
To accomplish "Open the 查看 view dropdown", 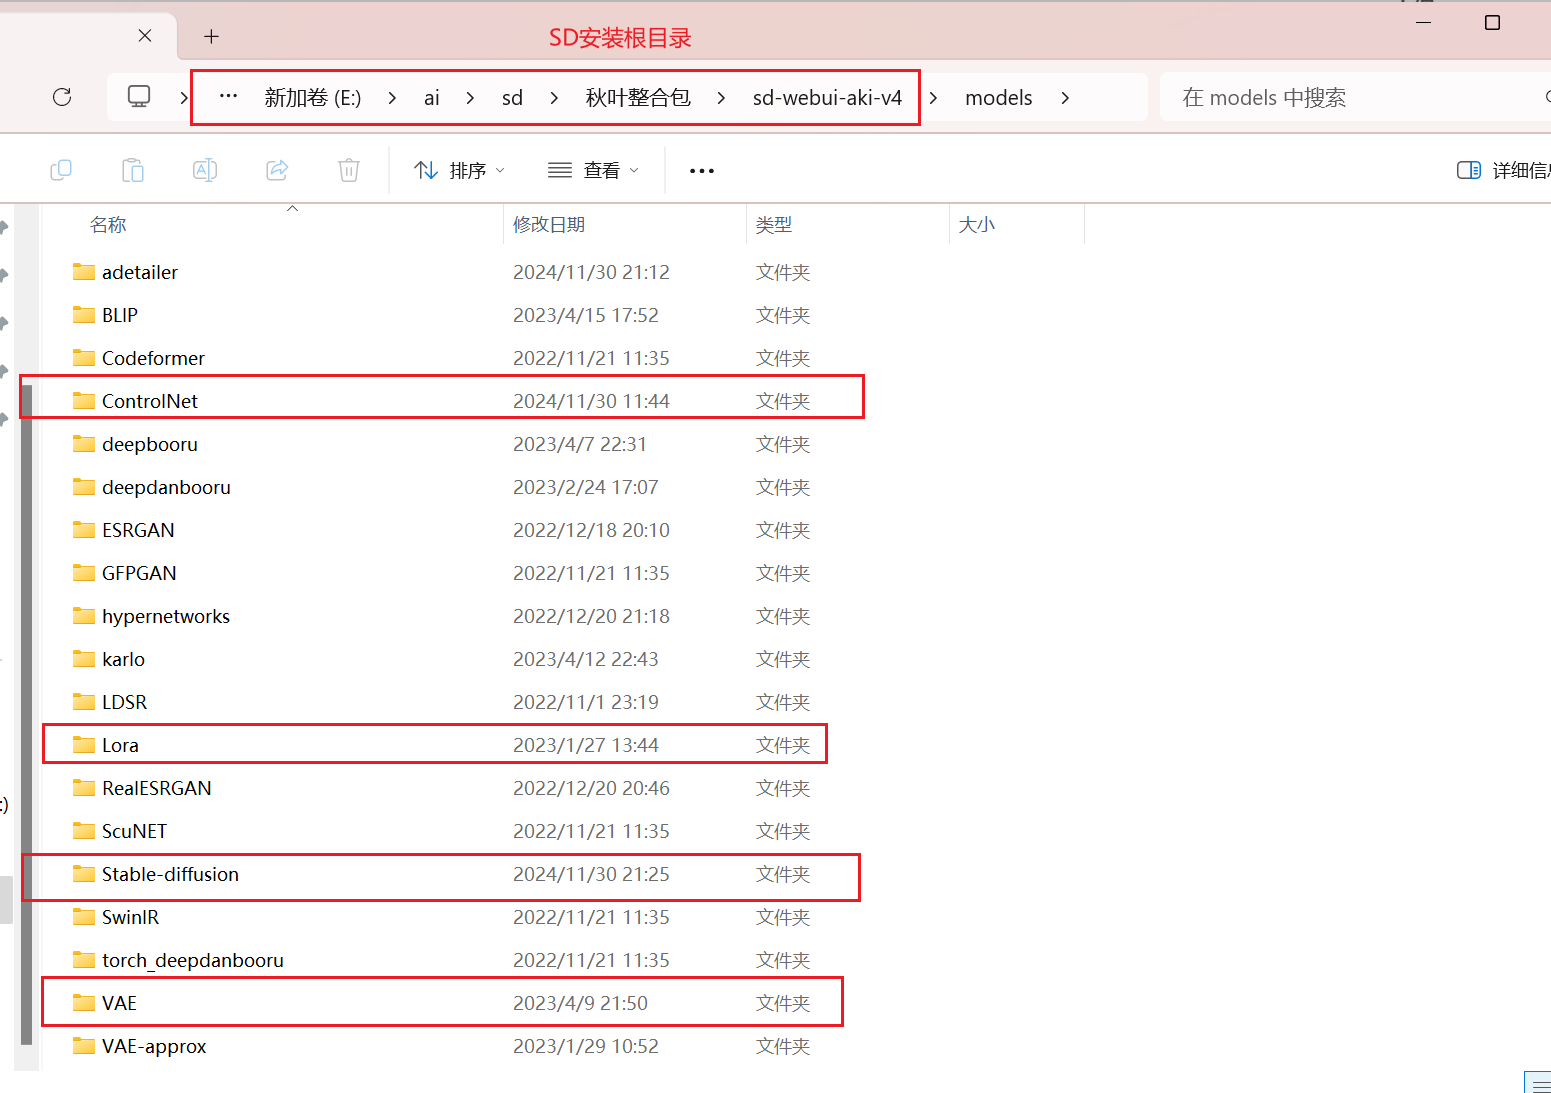I will pyautogui.click(x=593, y=170).
